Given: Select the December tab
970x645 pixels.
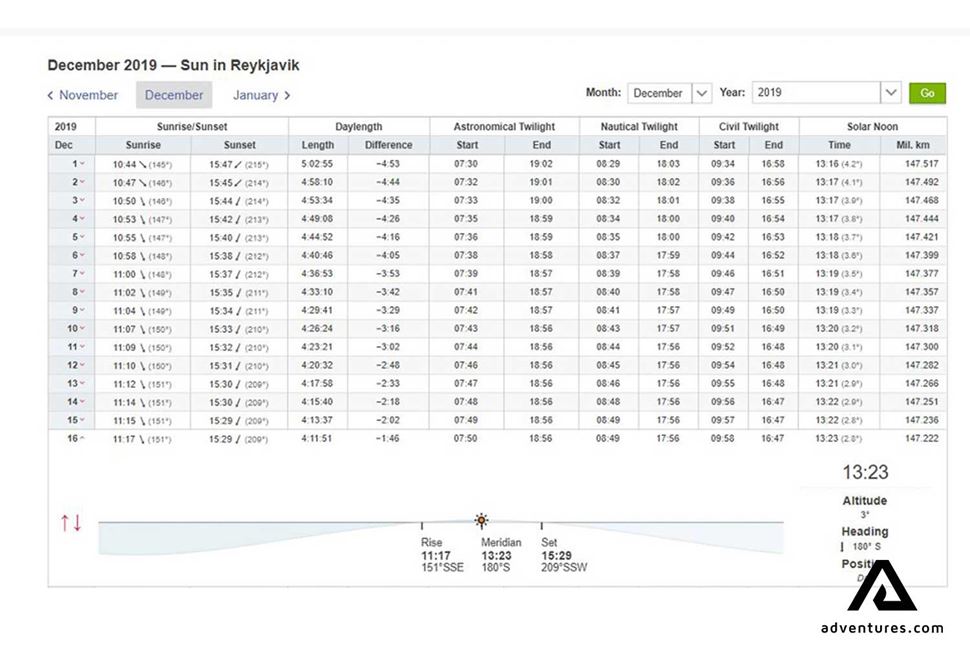Looking at the screenshot, I should pyautogui.click(x=173, y=95).
